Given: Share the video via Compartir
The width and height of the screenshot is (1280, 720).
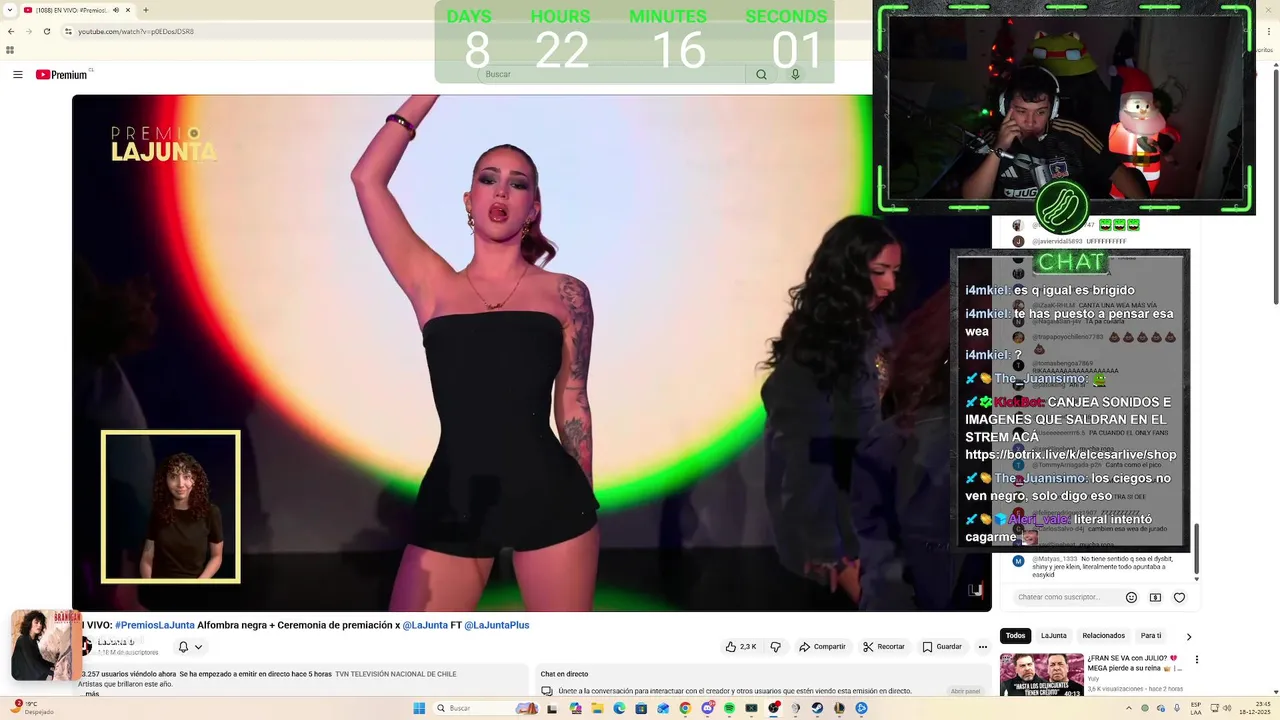Looking at the screenshot, I should 822,647.
